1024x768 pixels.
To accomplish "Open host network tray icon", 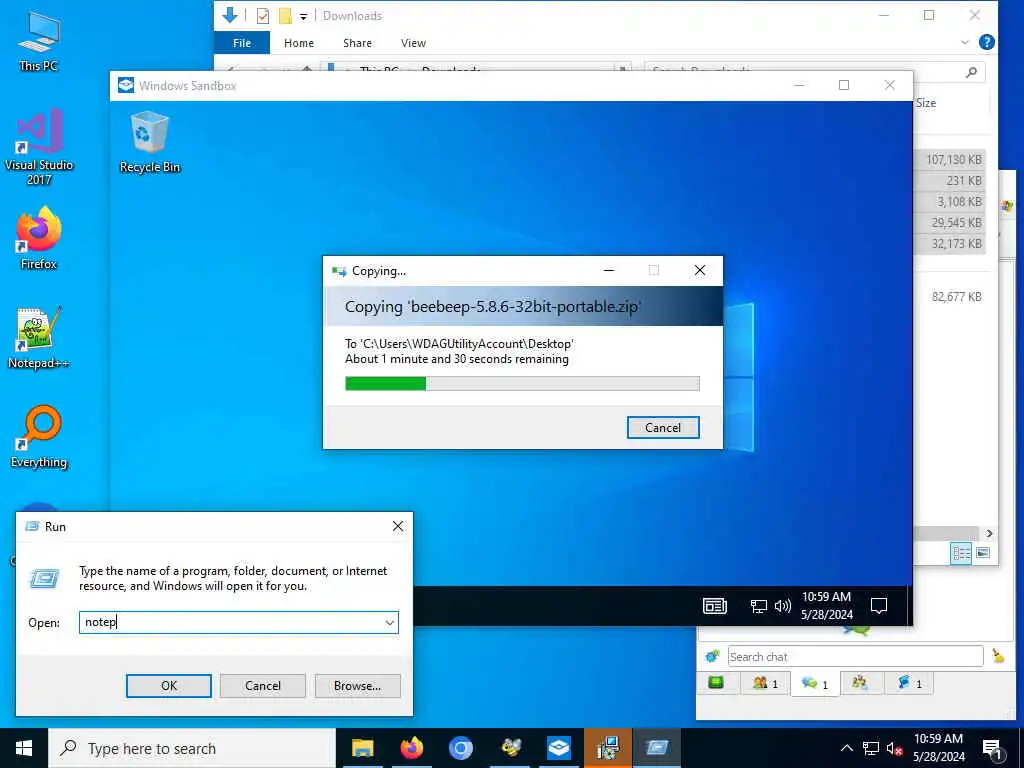I will 871,748.
